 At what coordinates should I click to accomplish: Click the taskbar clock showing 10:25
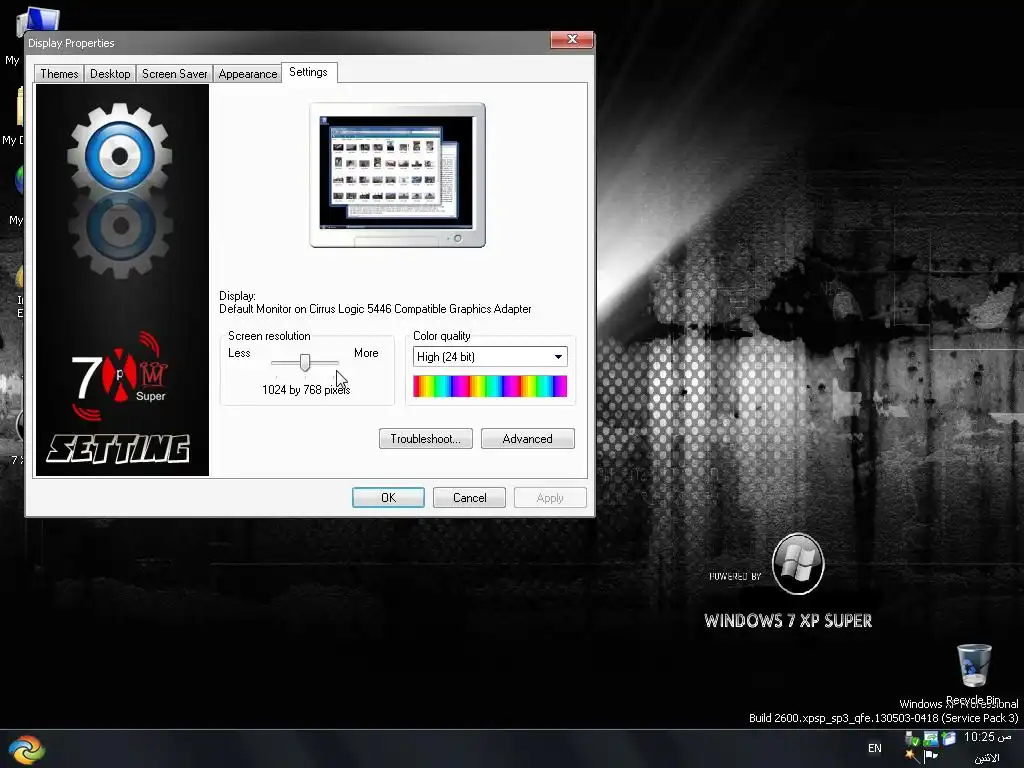(988, 737)
